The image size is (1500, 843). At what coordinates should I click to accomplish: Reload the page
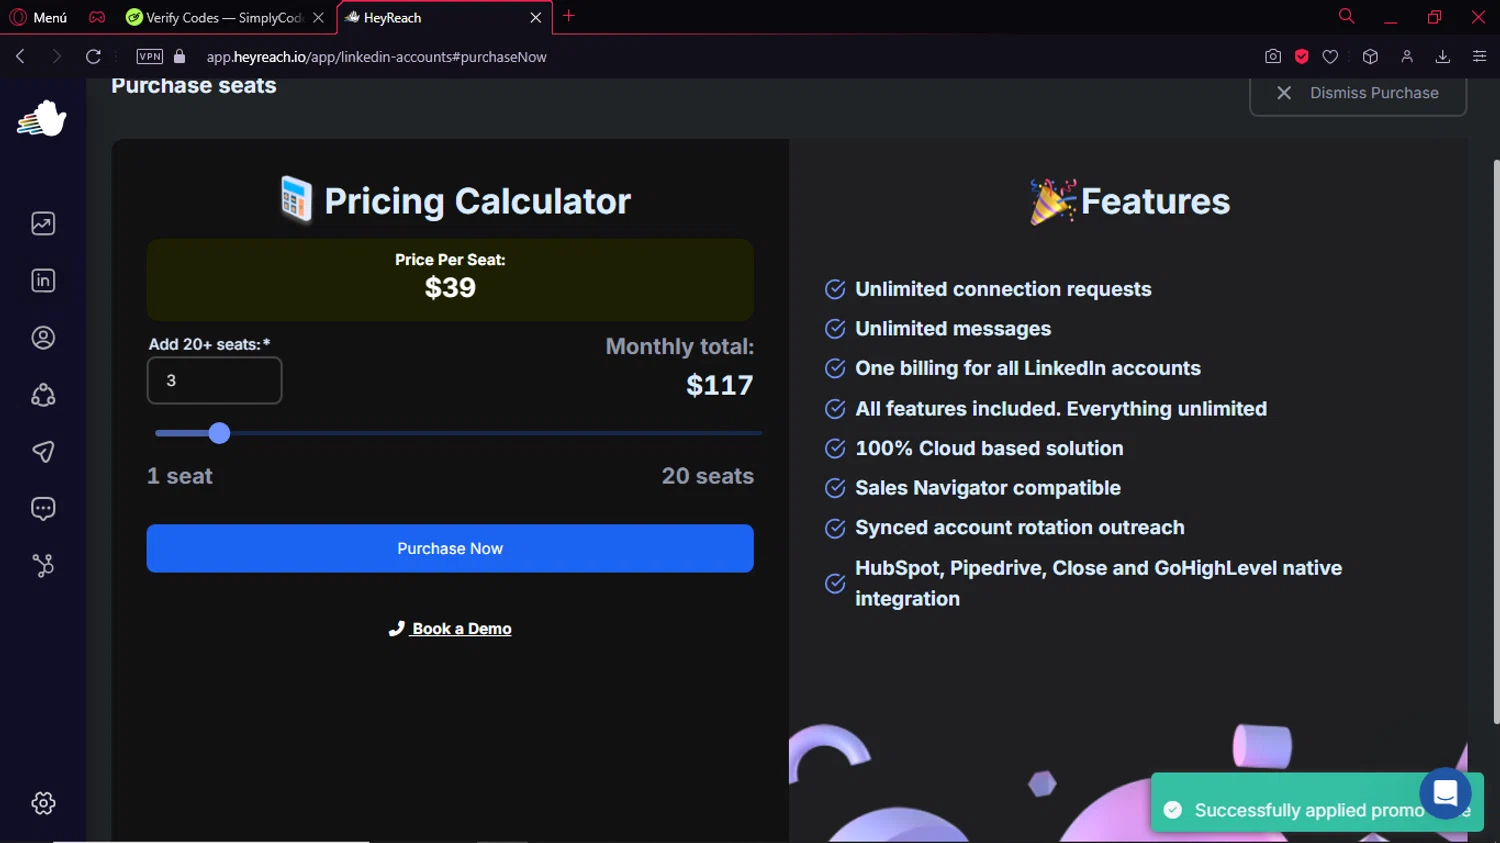[x=93, y=57]
